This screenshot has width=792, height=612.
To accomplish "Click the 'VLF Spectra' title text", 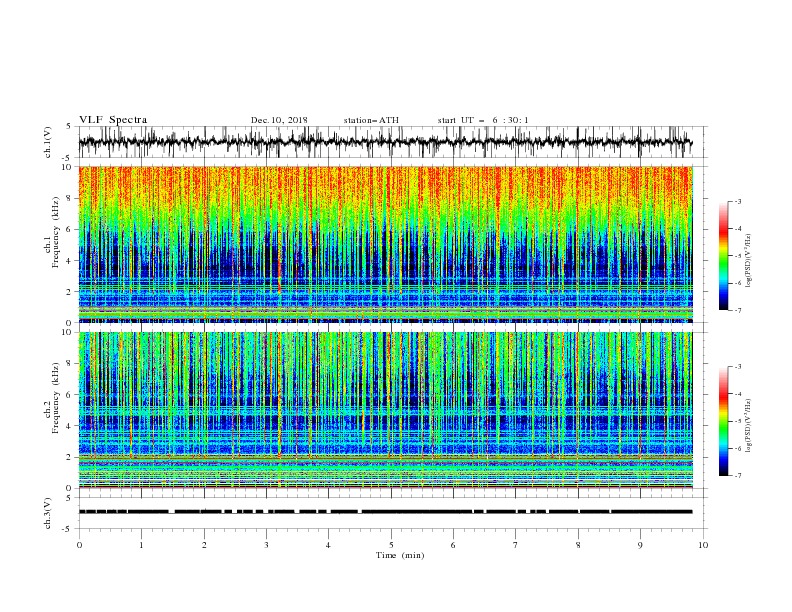I will pyautogui.click(x=113, y=120).
